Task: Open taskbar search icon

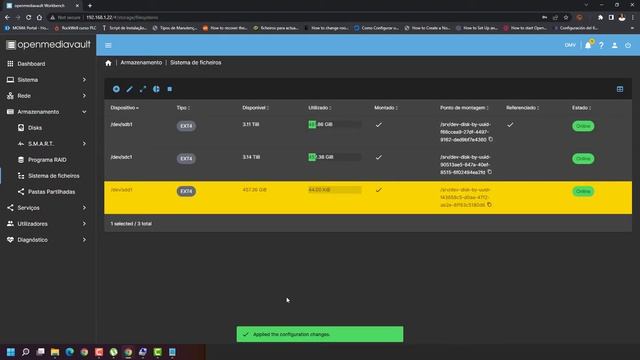Action: (x=26, y=352)
